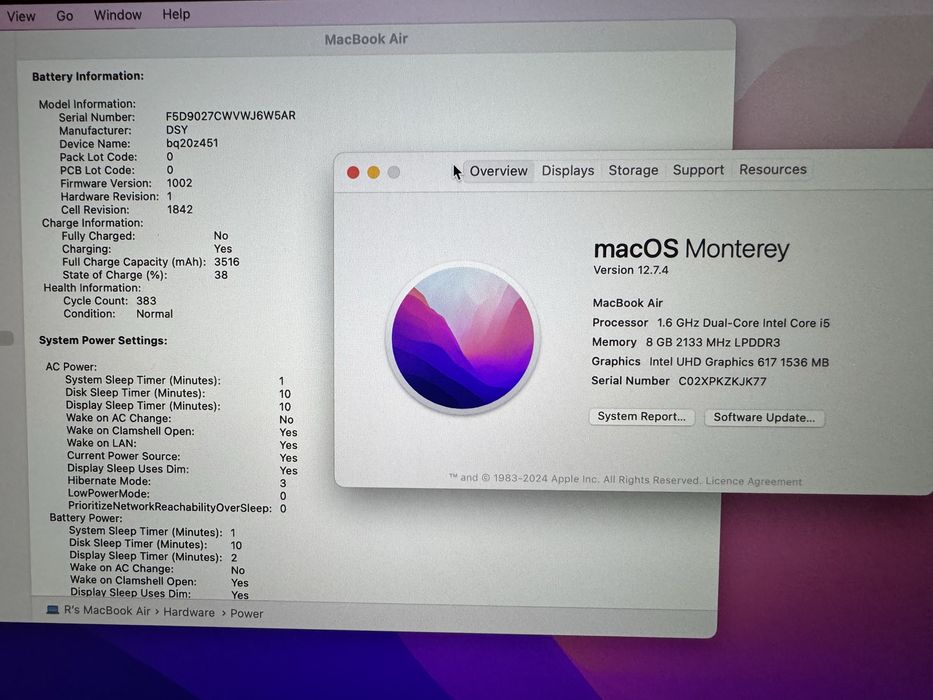Click the Version 12.7.4 text
This screenshot has width=933, height=700.
(x=631, y=270)
